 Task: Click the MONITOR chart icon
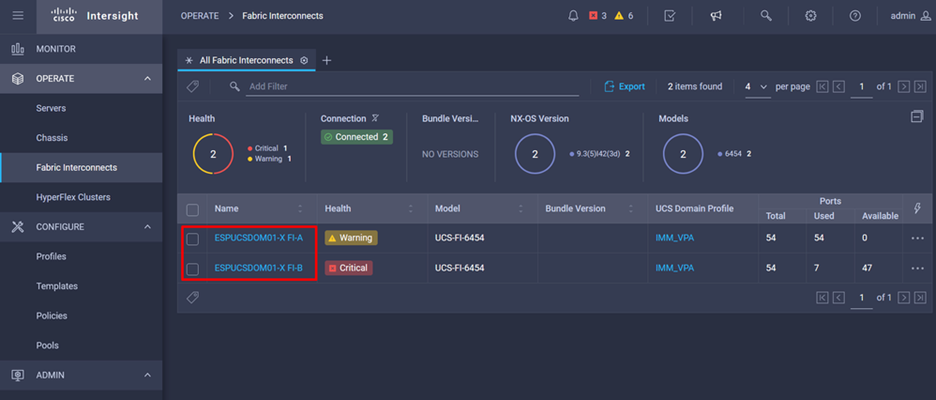17,49
